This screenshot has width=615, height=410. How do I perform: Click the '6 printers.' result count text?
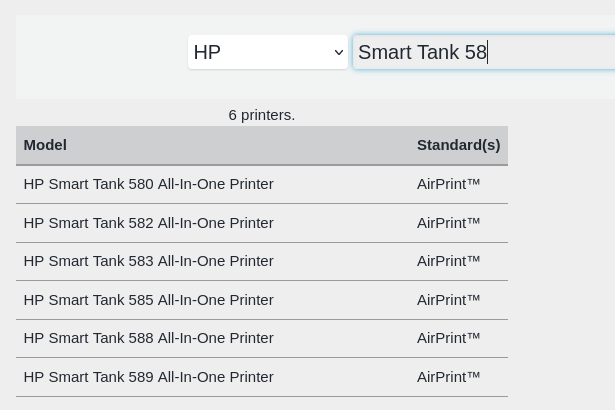click(262, 115)
